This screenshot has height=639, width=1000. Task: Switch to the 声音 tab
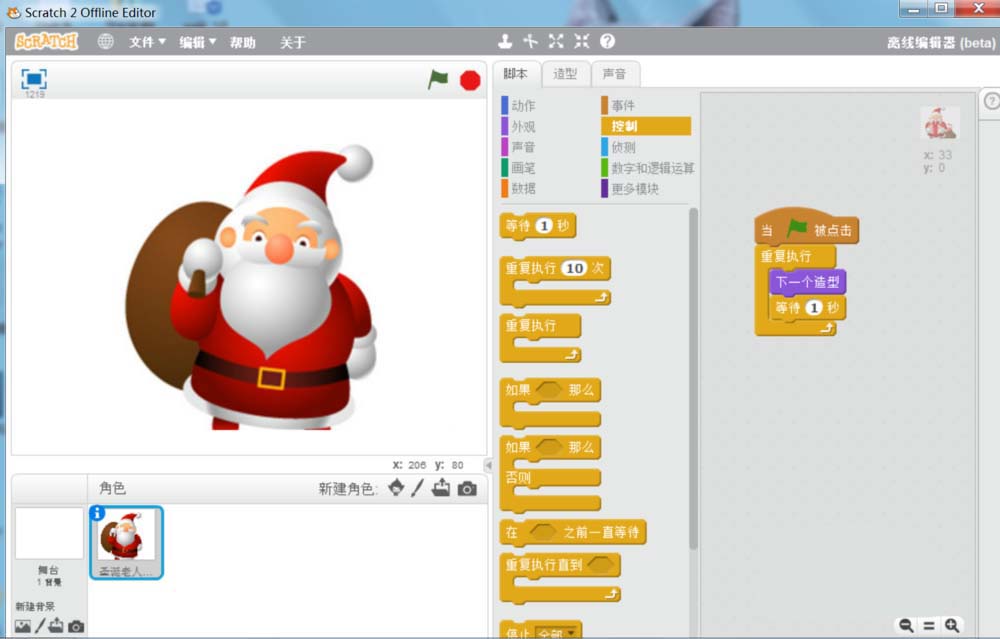[x=614, y=74]
